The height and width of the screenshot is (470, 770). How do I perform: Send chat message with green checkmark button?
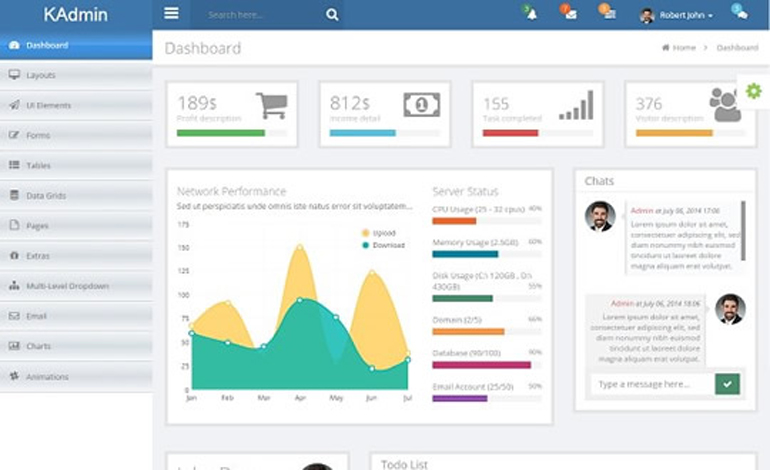point(727,384)
